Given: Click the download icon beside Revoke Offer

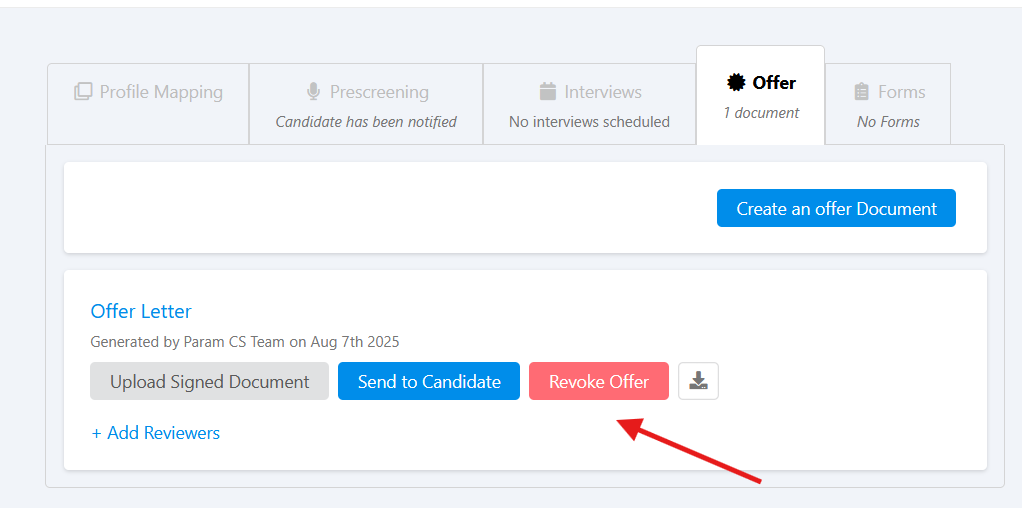Looking at the screenshot, I should (x=698, y=381).
